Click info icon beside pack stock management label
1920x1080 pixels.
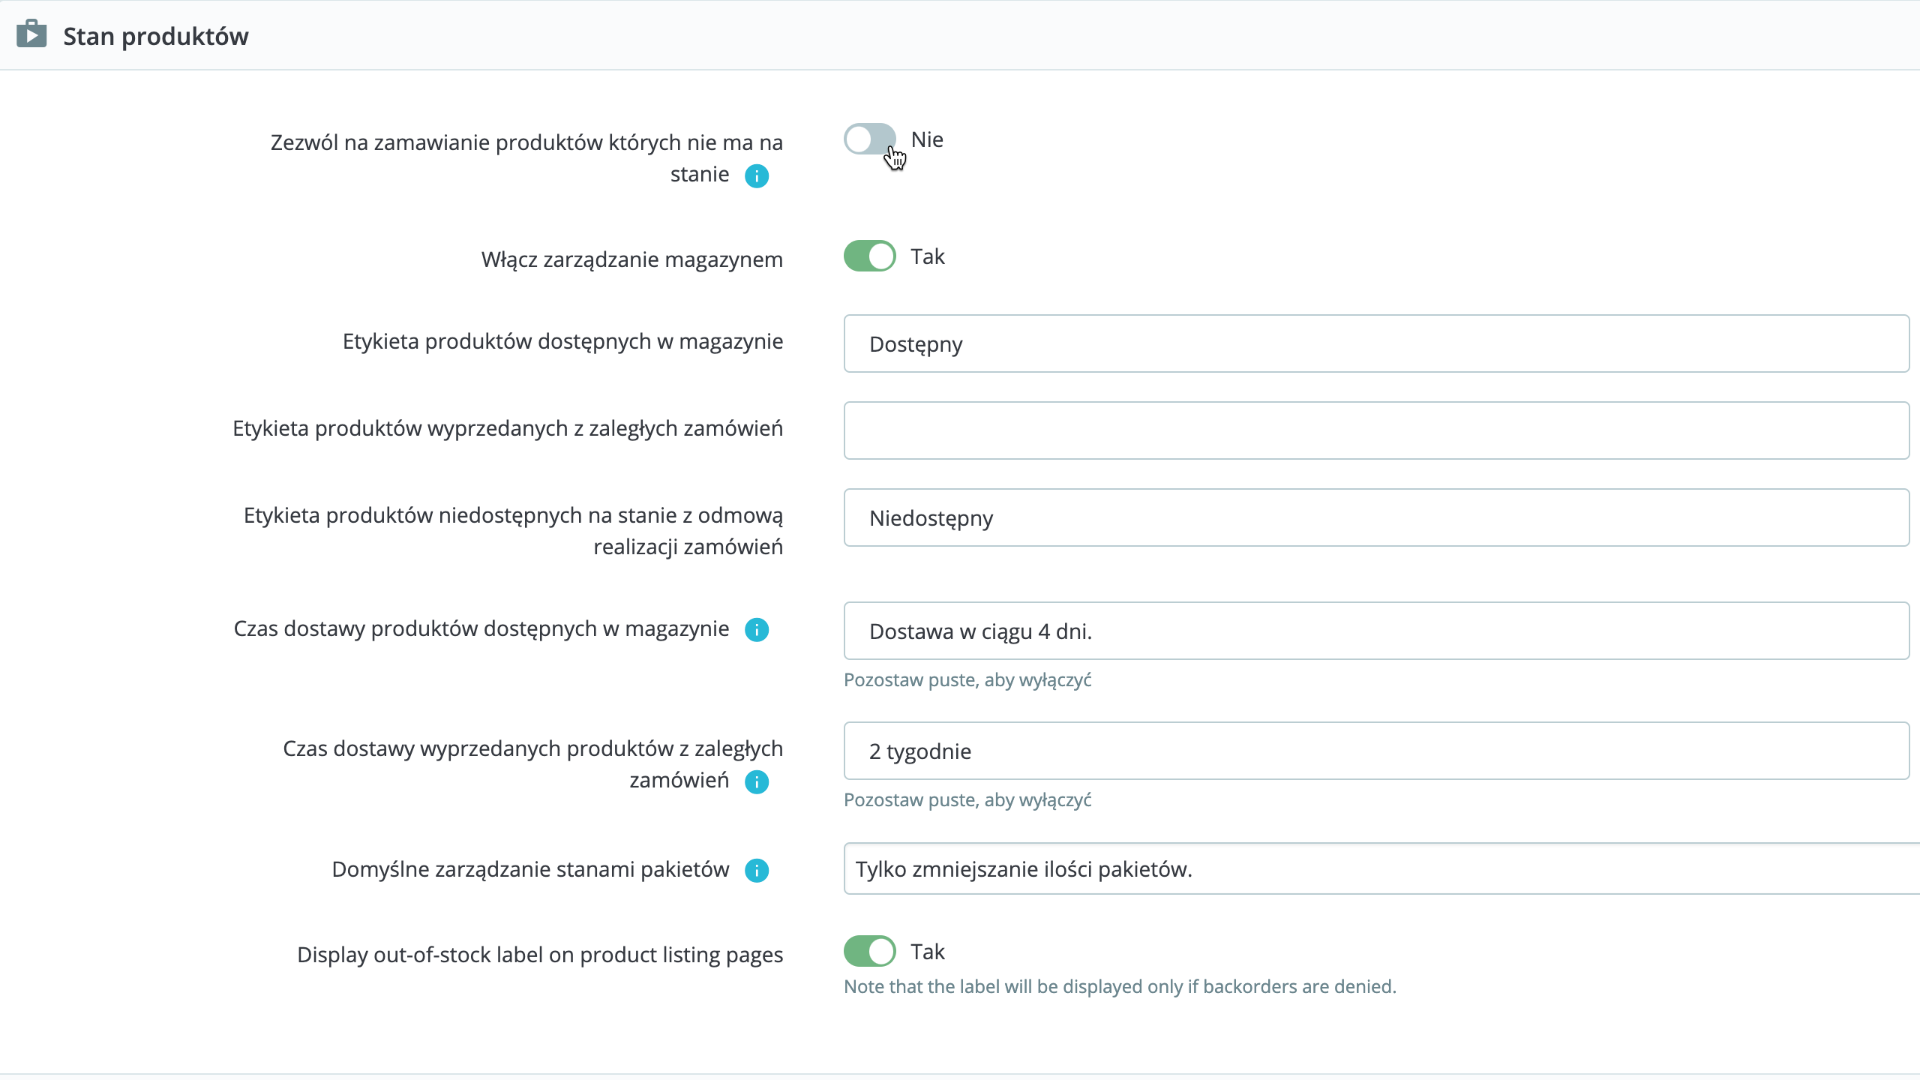coord(757,871)
